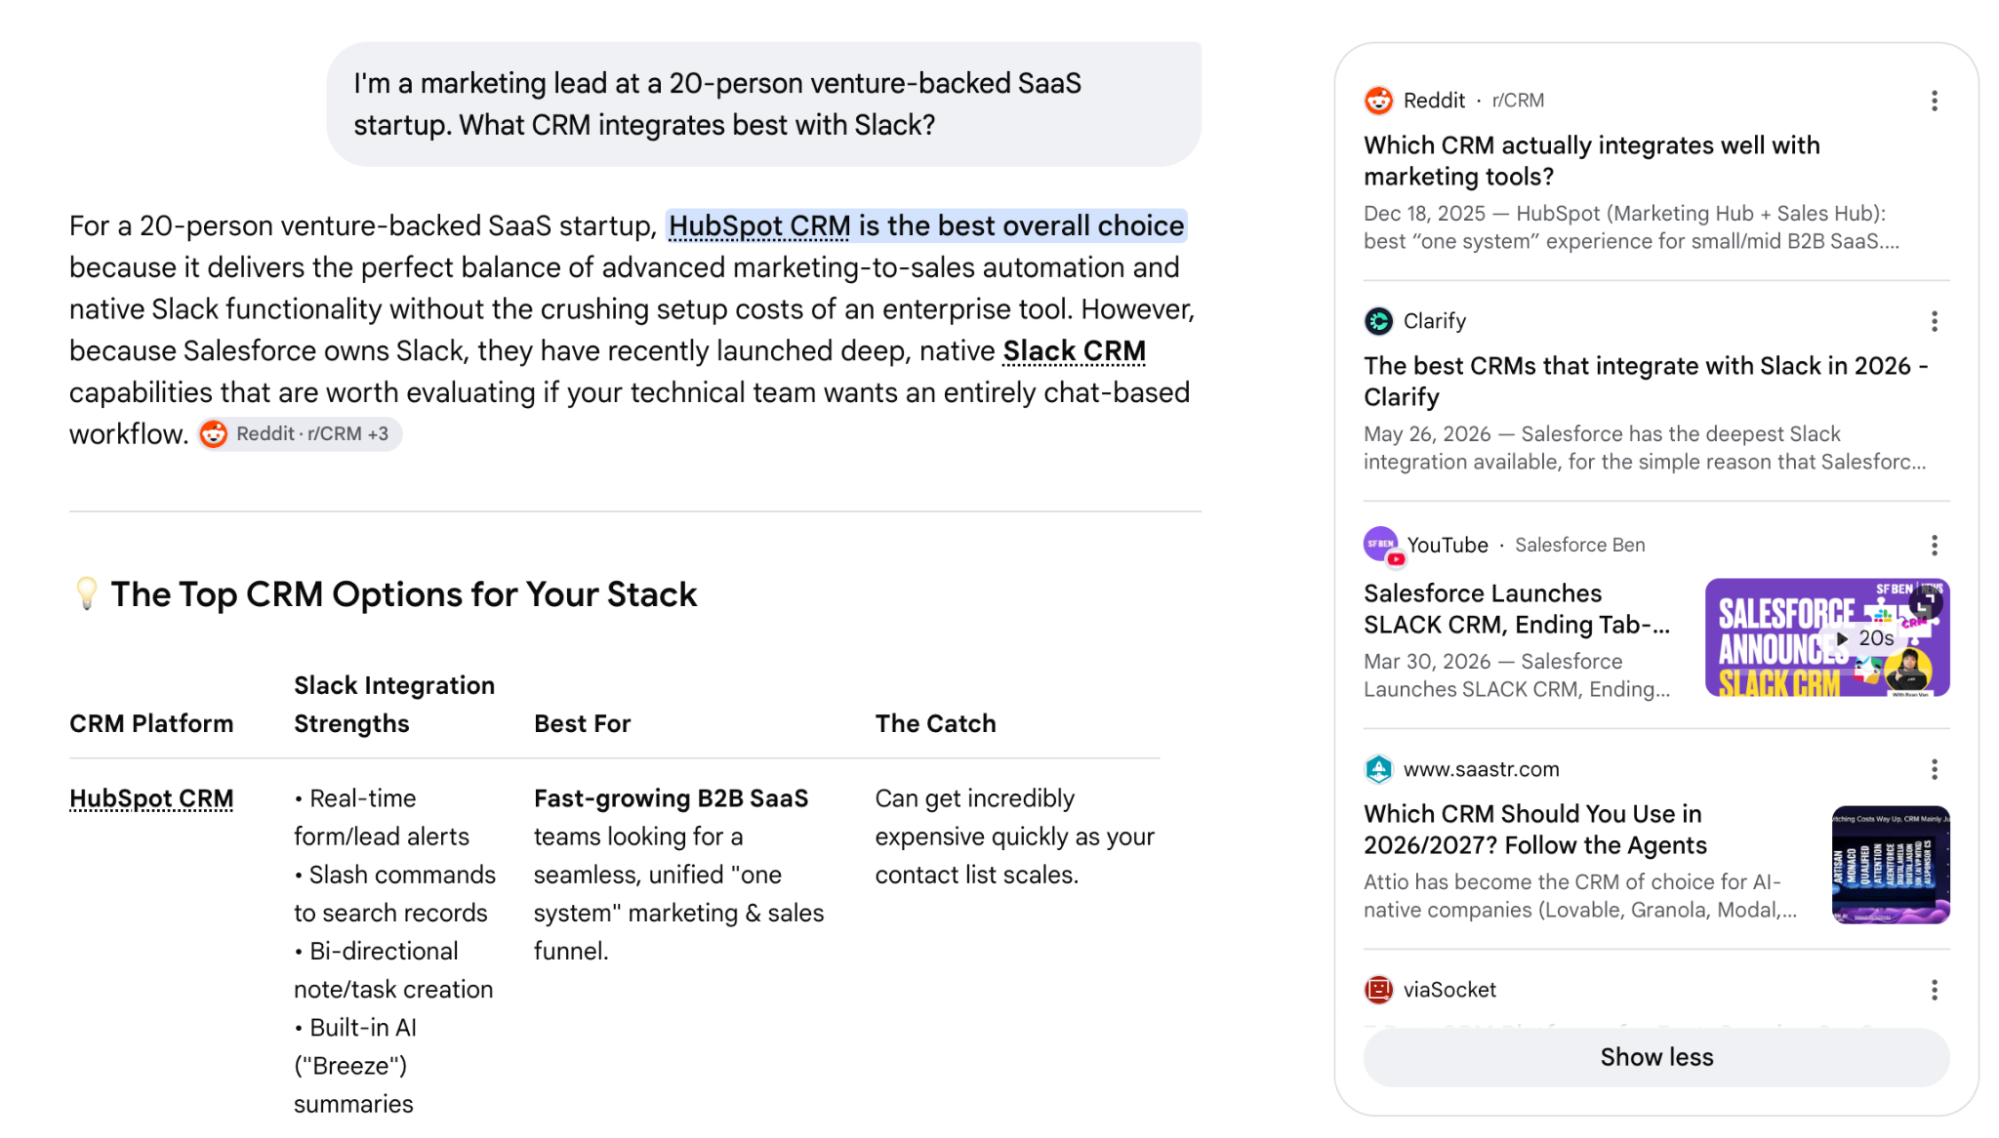Image resolution: width=1999 pixels, height=1138 pixels.
Task: Click the saastr.com site favicon
Action: 1378,769
